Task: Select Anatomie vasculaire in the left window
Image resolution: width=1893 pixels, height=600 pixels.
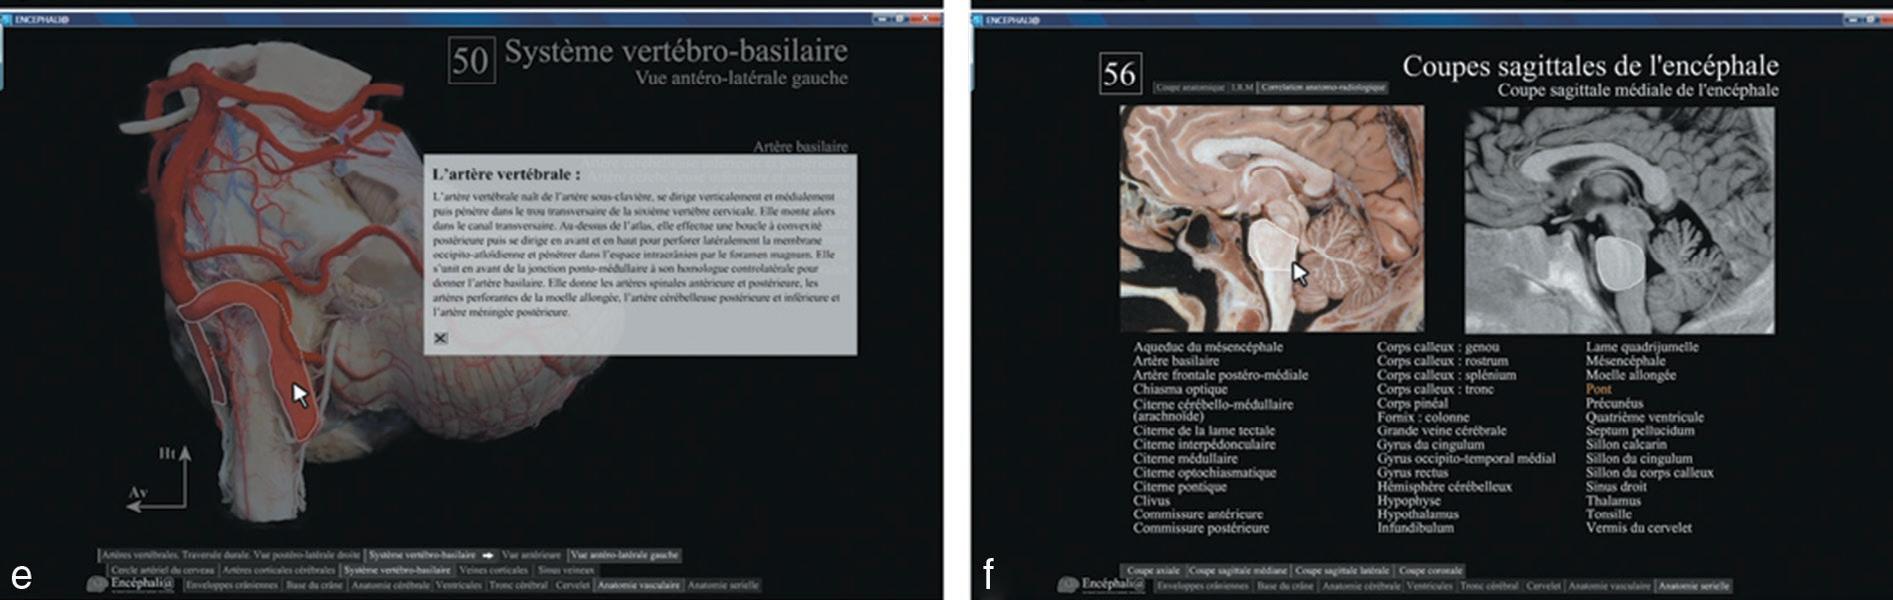Action: [x=638, y=585]
